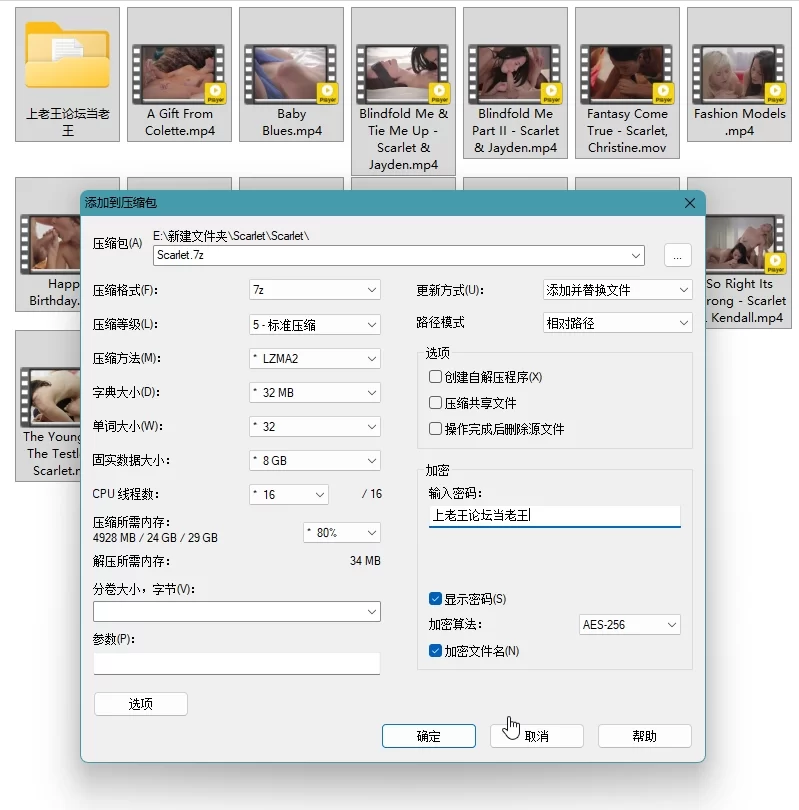Click into the 参数 input field
The width and height of the screenshot is (799, 810).
tap(236, 664)
